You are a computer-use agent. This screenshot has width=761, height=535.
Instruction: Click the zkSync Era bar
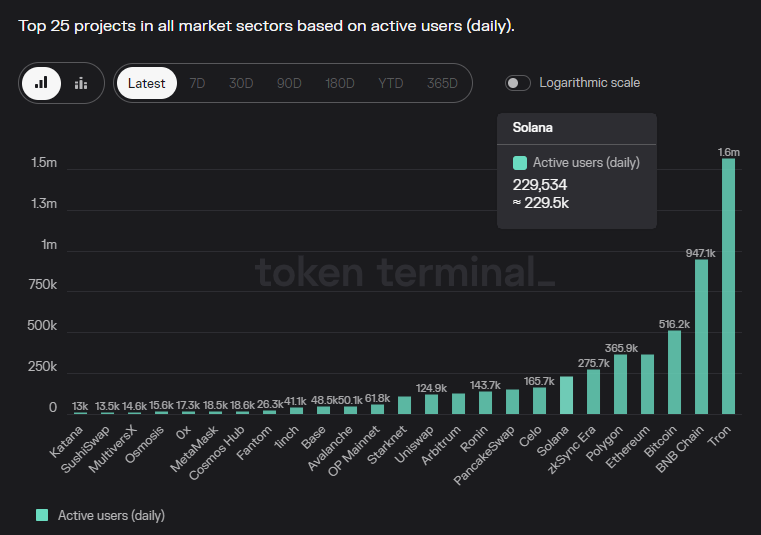click(593, 392)
